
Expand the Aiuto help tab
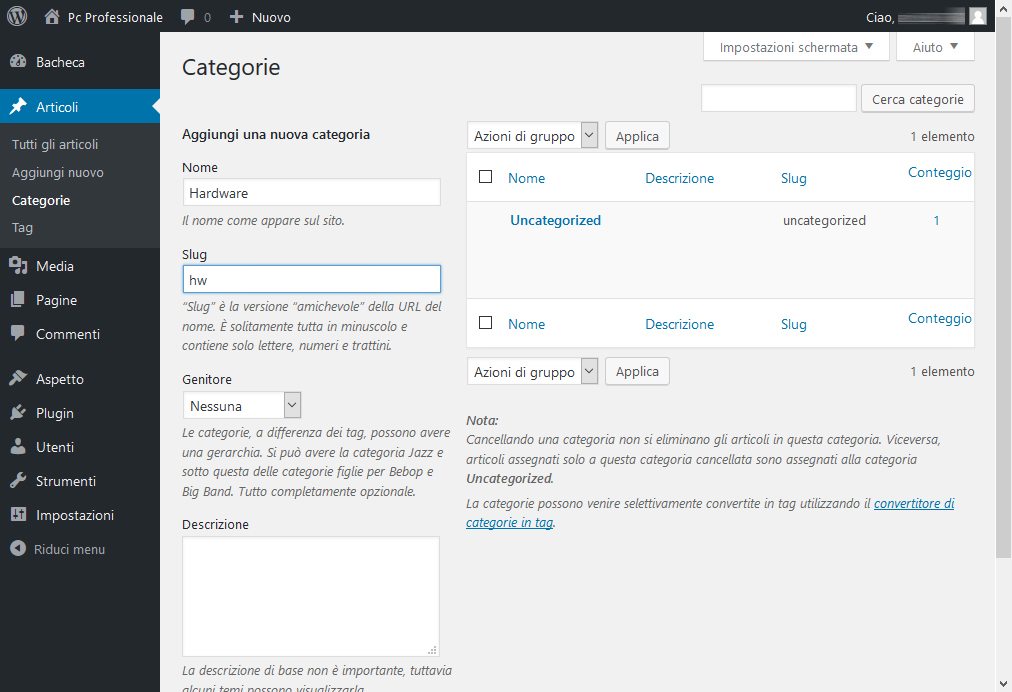click(x=935, y=47)
